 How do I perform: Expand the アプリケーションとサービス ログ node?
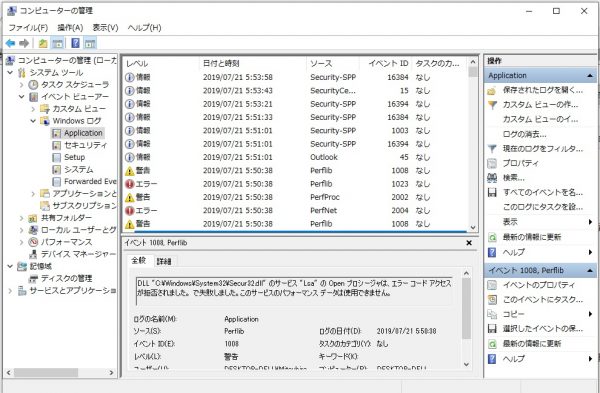pyautogui.click(x=33, y=194)
